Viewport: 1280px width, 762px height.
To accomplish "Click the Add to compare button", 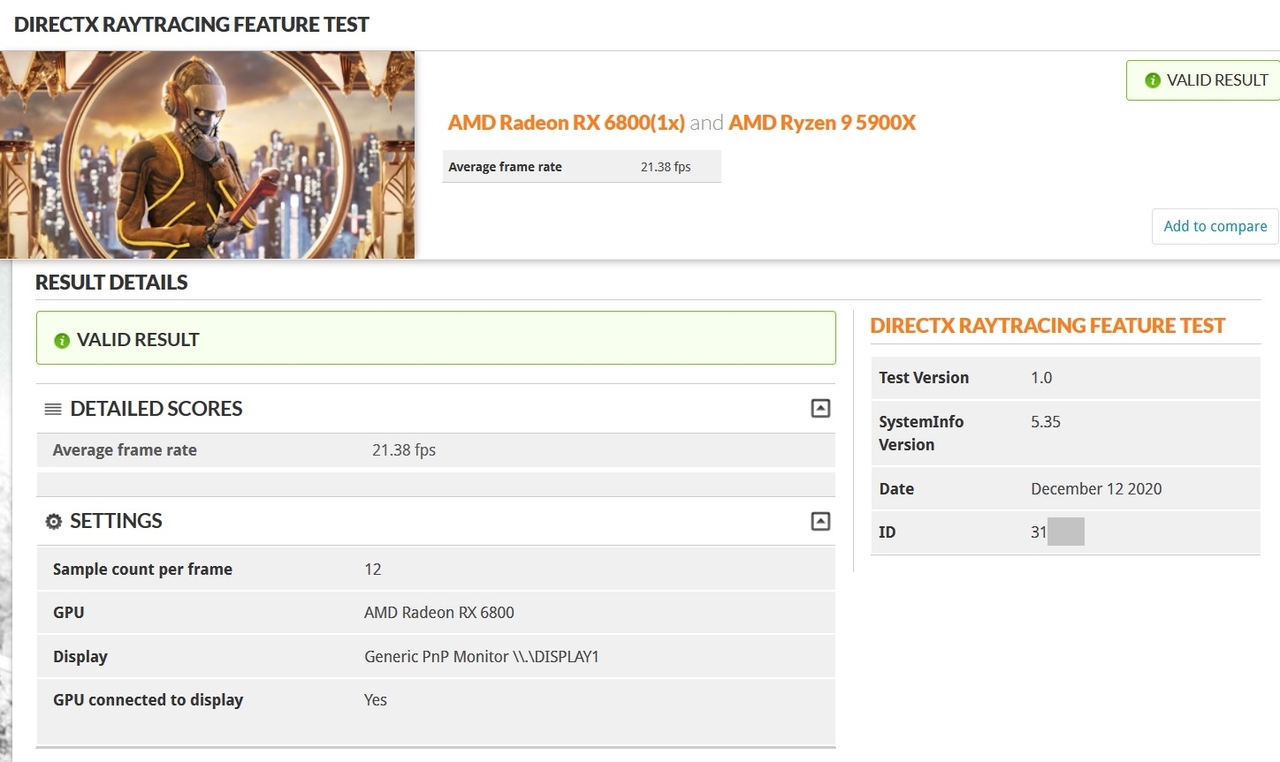I will point(1215,226).
